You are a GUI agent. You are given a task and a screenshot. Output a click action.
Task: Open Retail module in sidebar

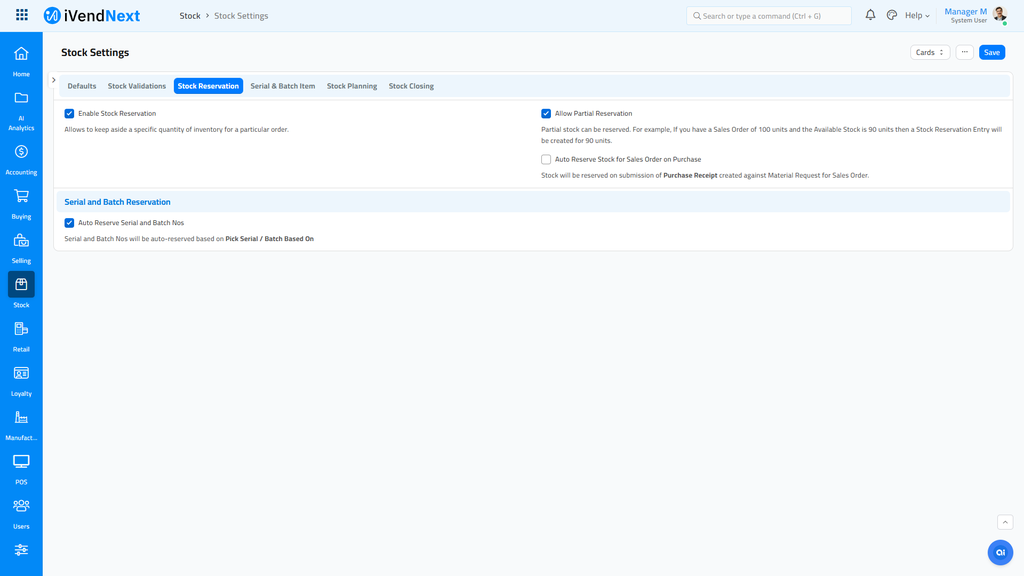coord(21,337)
